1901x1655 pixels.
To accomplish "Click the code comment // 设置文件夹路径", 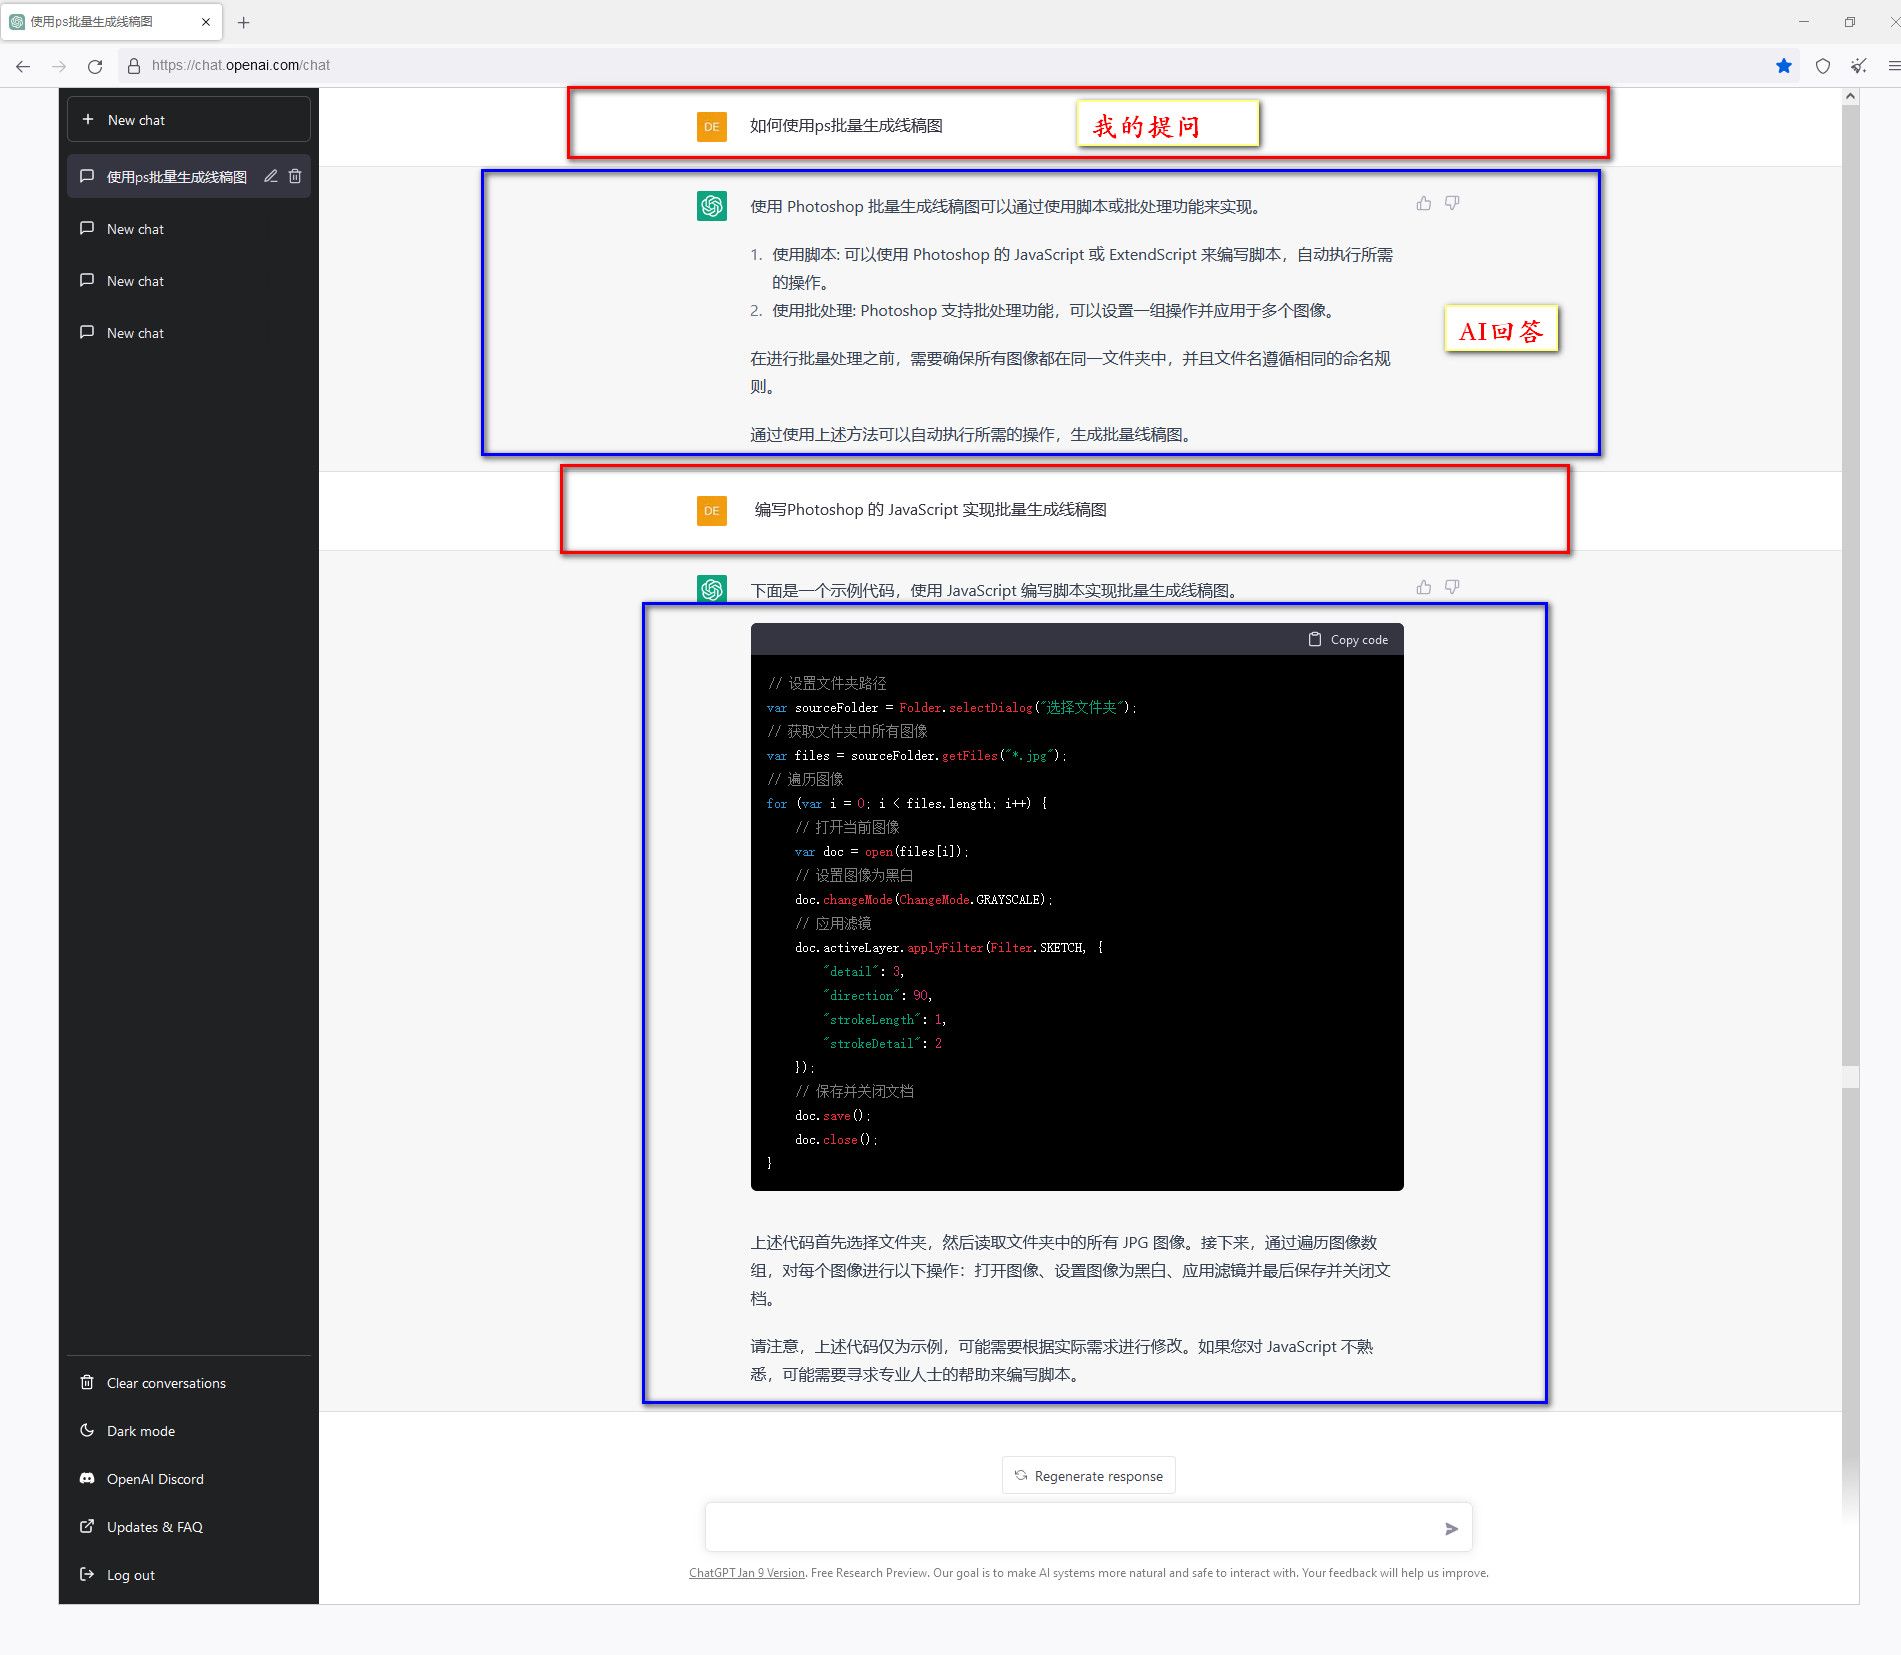I will click(x=827, y=684).
